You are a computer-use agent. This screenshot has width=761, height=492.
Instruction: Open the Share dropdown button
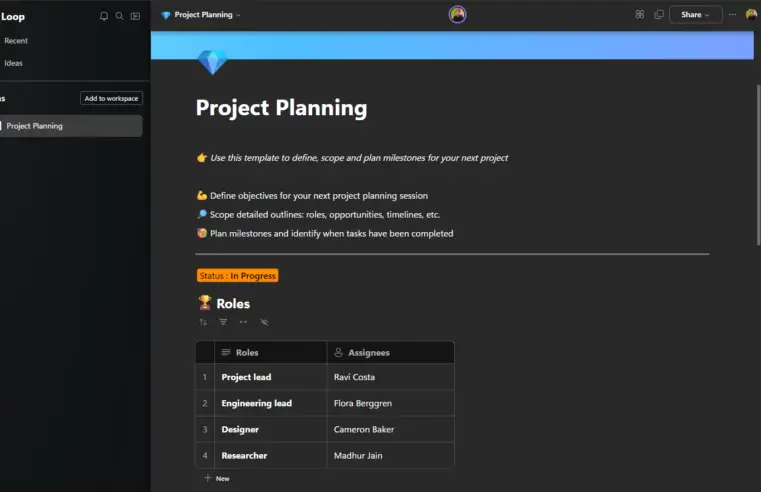(695, 15)
